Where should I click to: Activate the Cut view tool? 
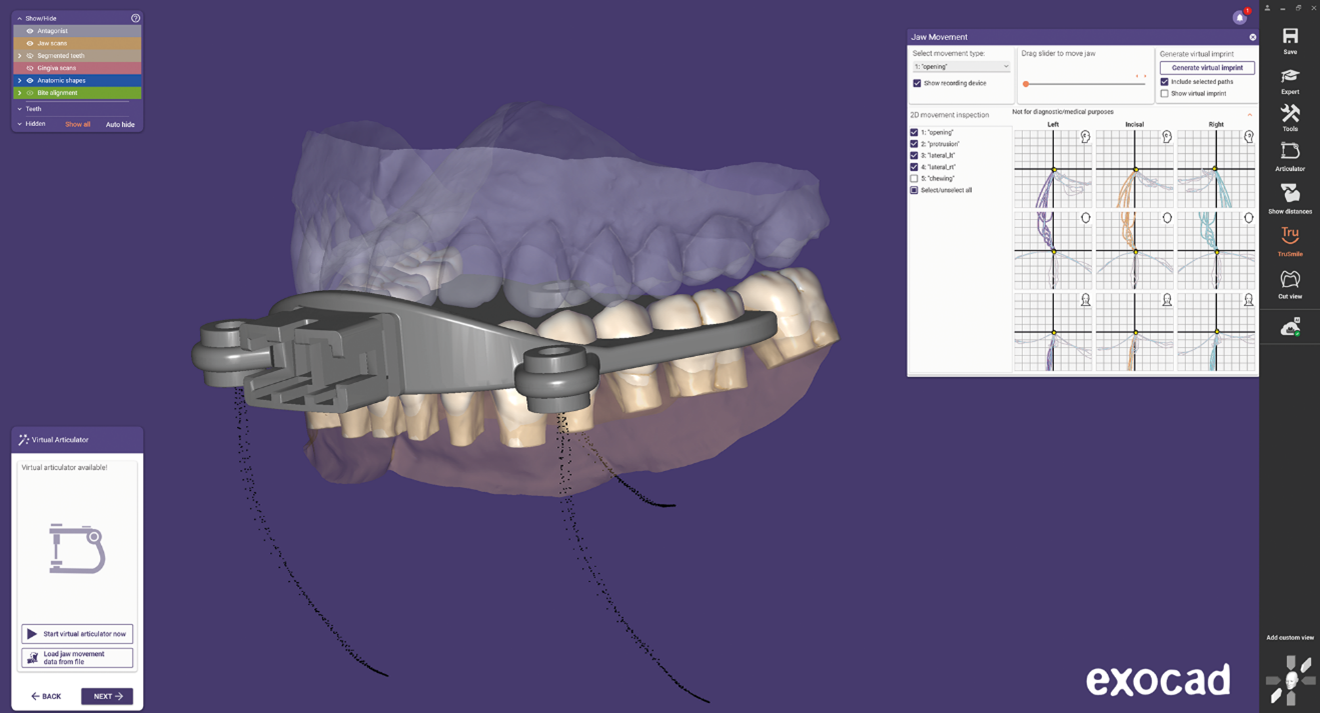point(1290,281)
